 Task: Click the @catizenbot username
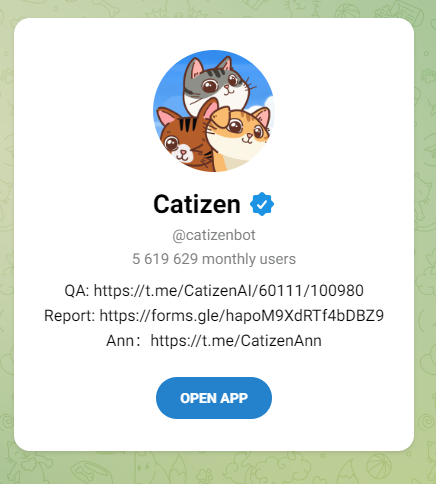pos(214,235)
